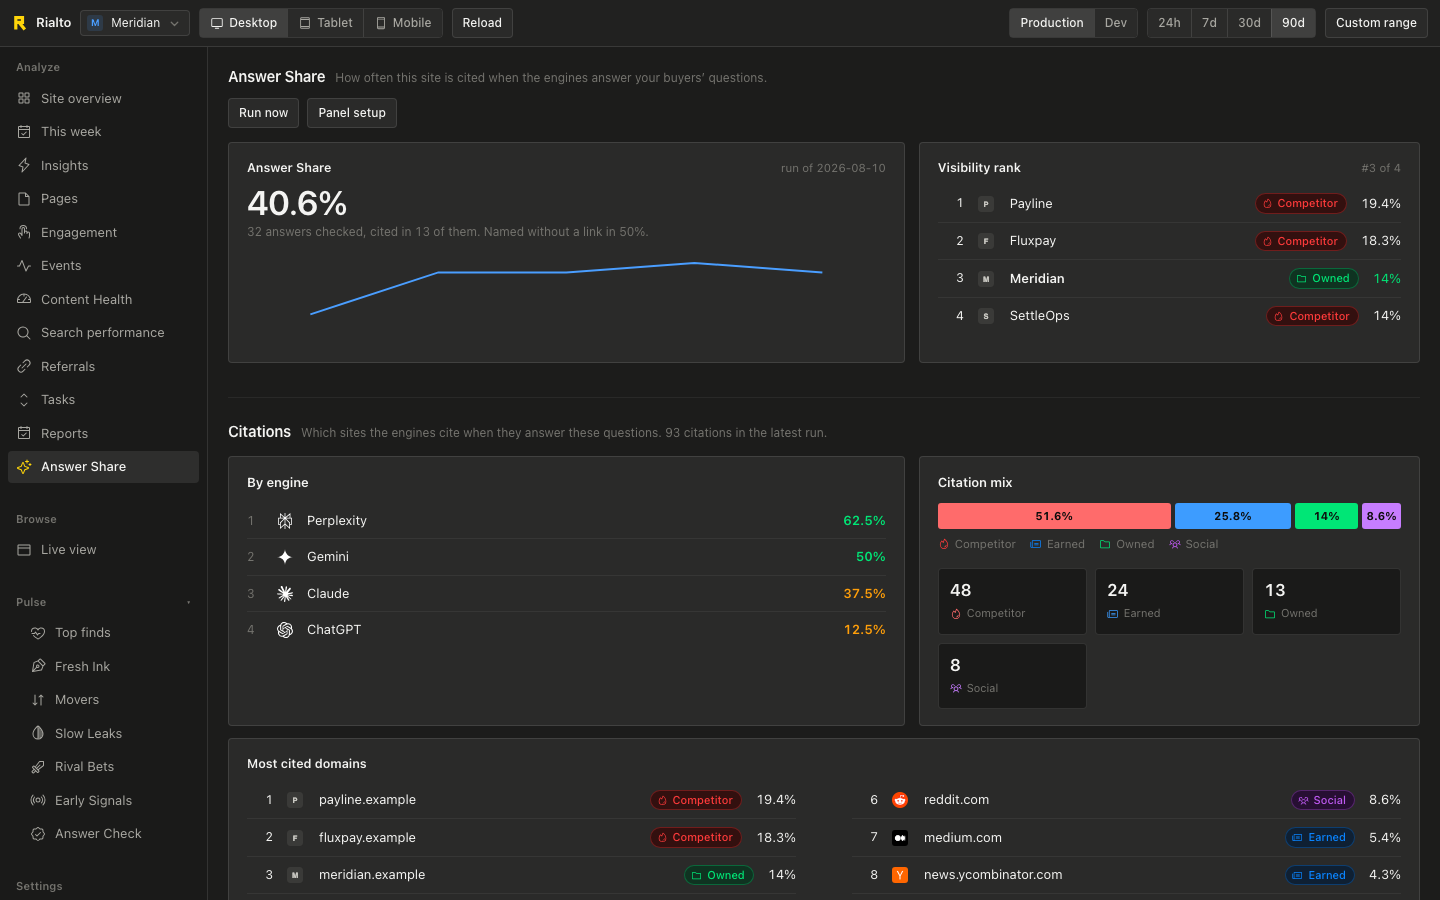Image resolution: width=1440 pixels, height=900 pixels.
Task: Switch preview to Mobile view
Action: pos(403,23)
